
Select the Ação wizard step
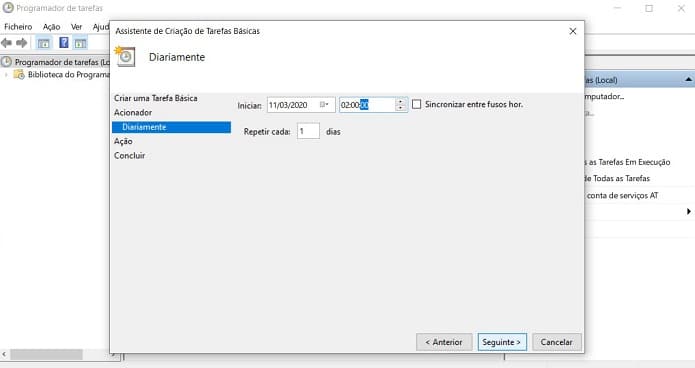[123, 141]
